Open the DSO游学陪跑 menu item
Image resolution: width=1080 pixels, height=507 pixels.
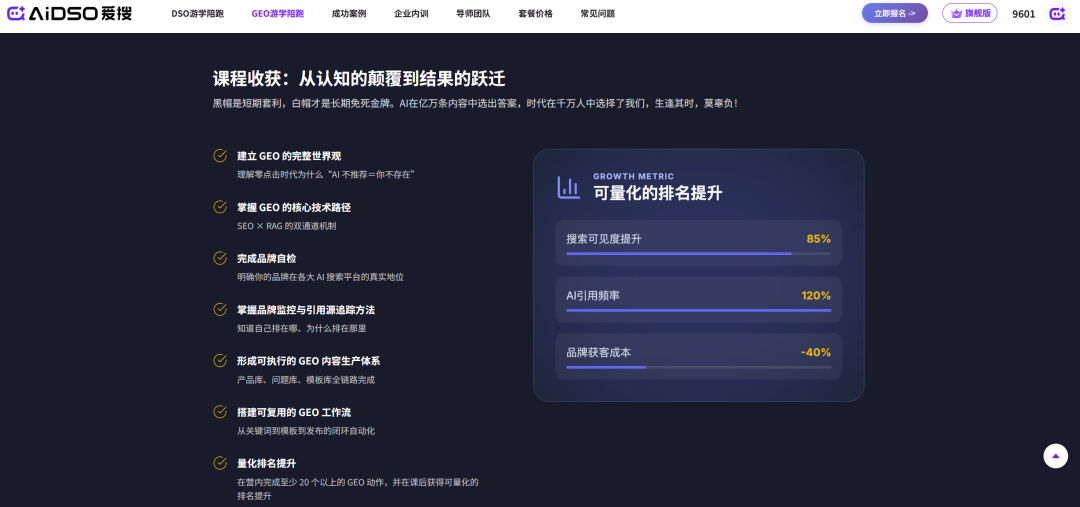(x=197, y=14)
